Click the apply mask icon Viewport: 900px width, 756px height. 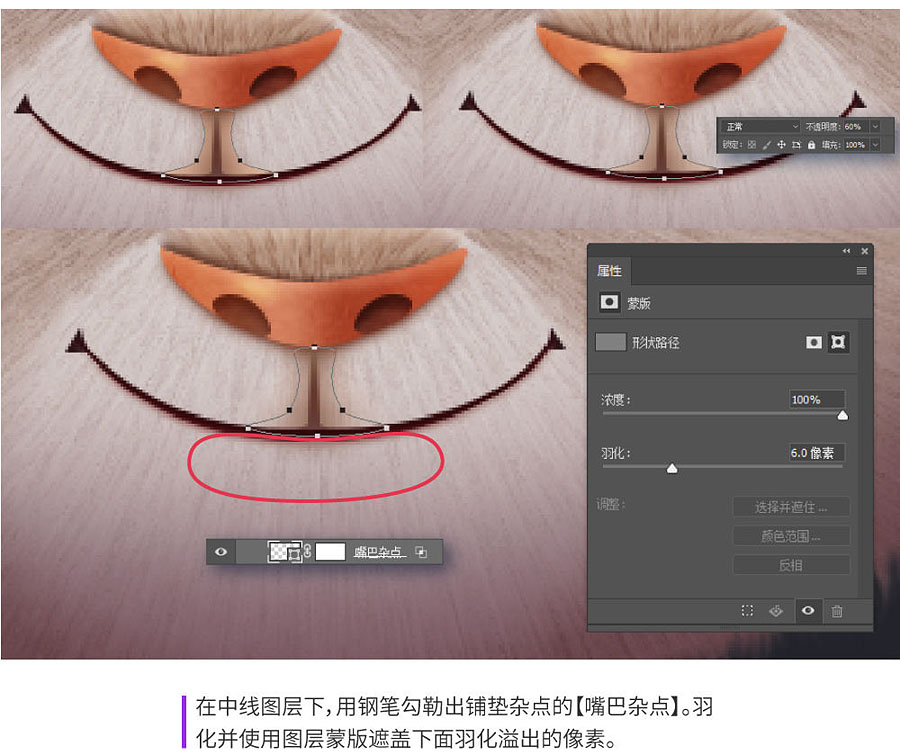(776, 611)
